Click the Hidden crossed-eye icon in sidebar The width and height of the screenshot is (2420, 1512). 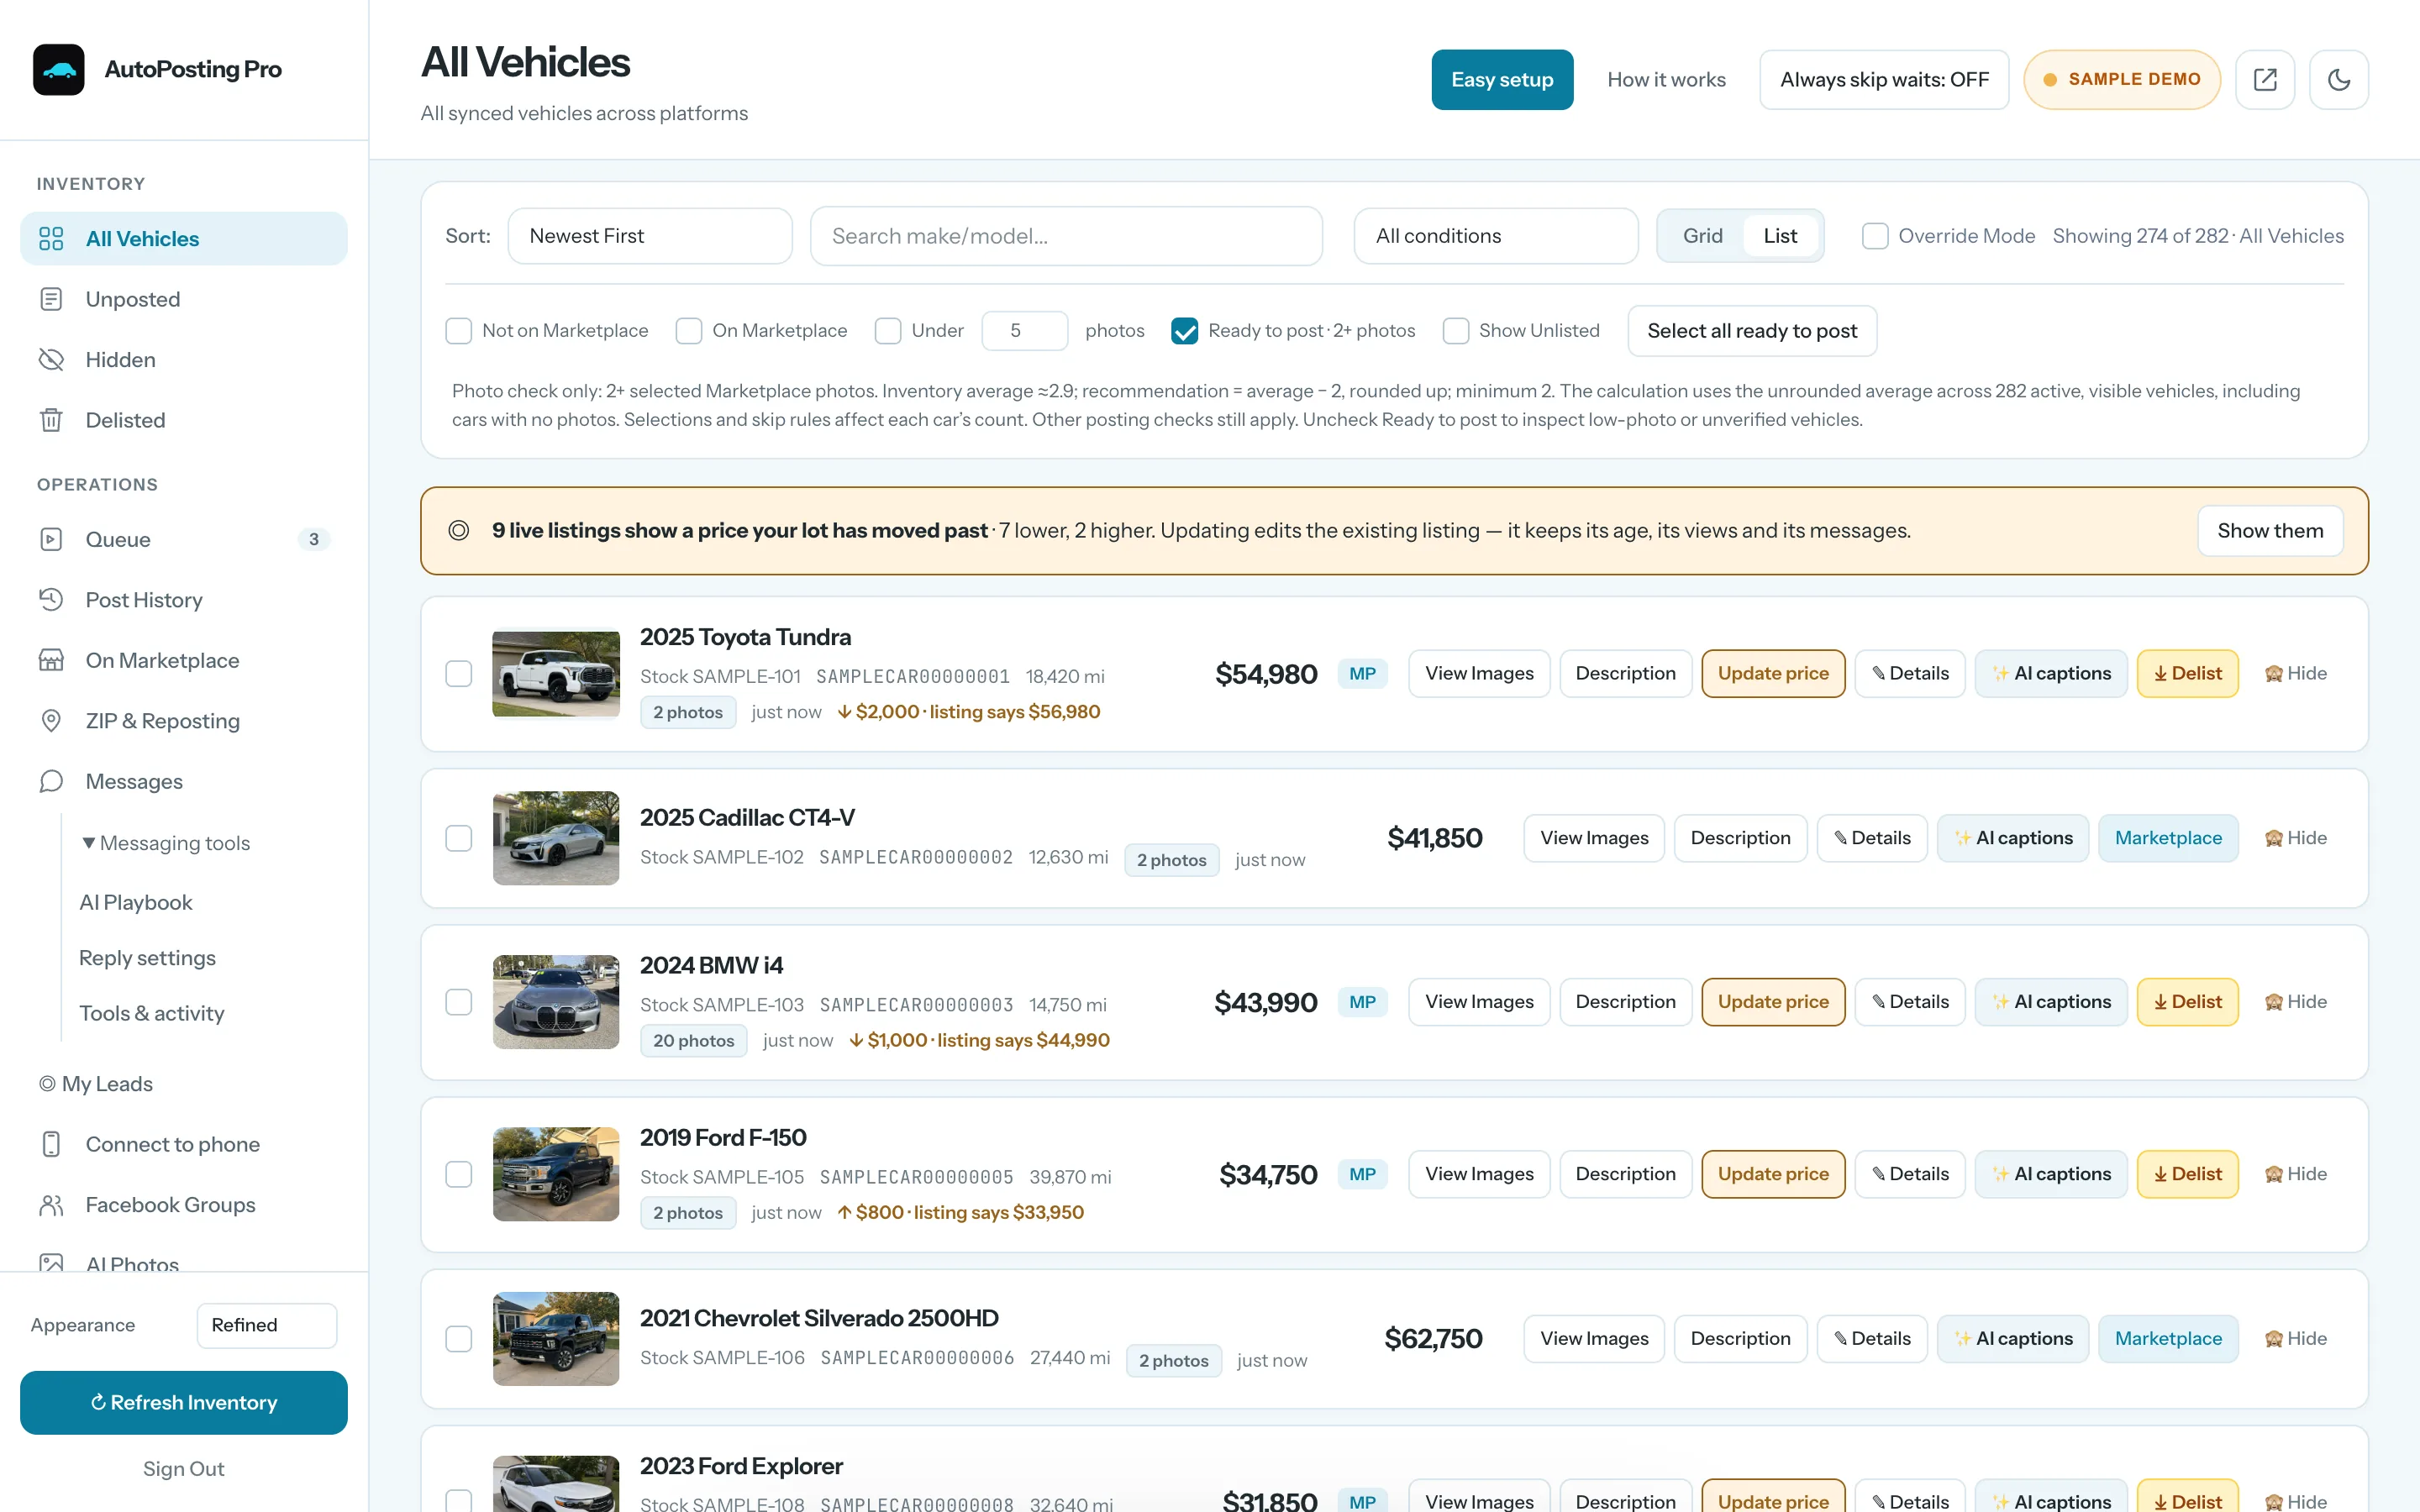click(51, 360)
